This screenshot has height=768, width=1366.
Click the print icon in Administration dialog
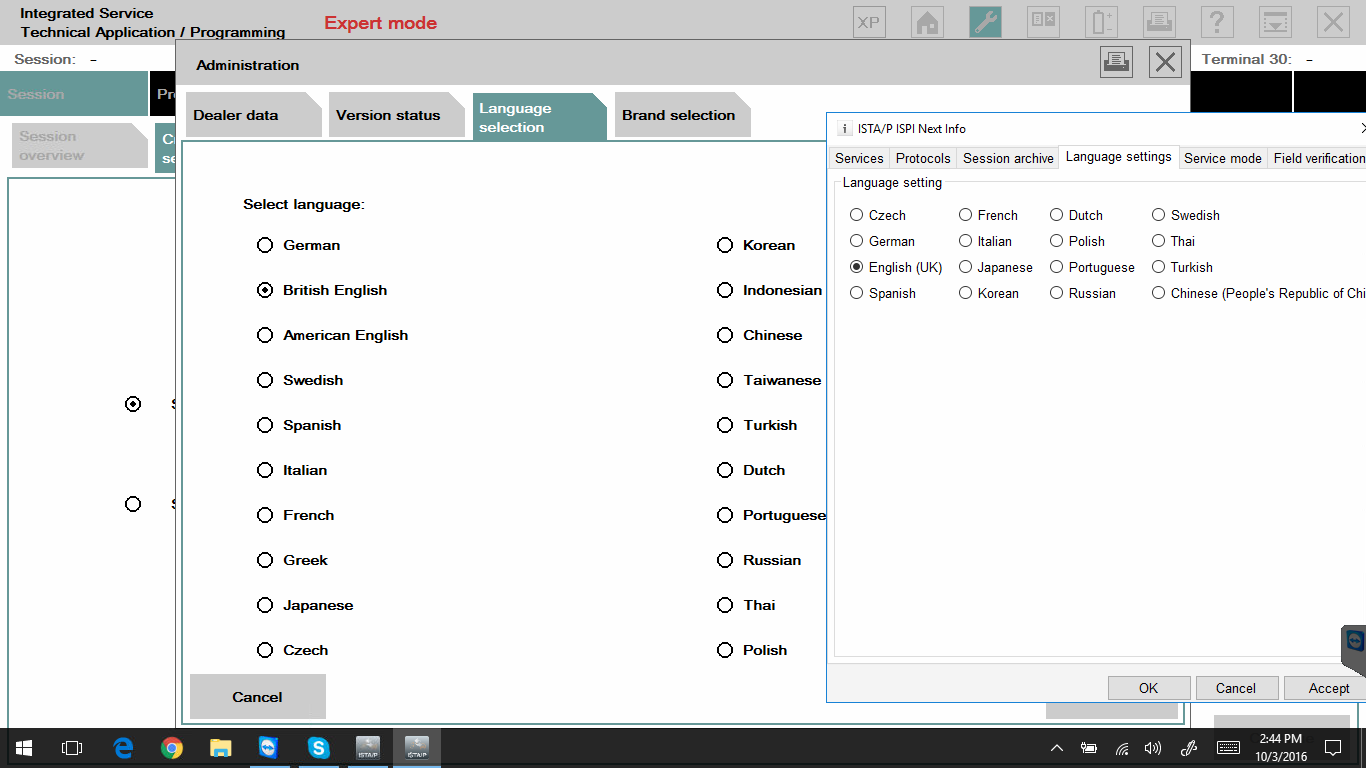click(x=1116, y=62)
